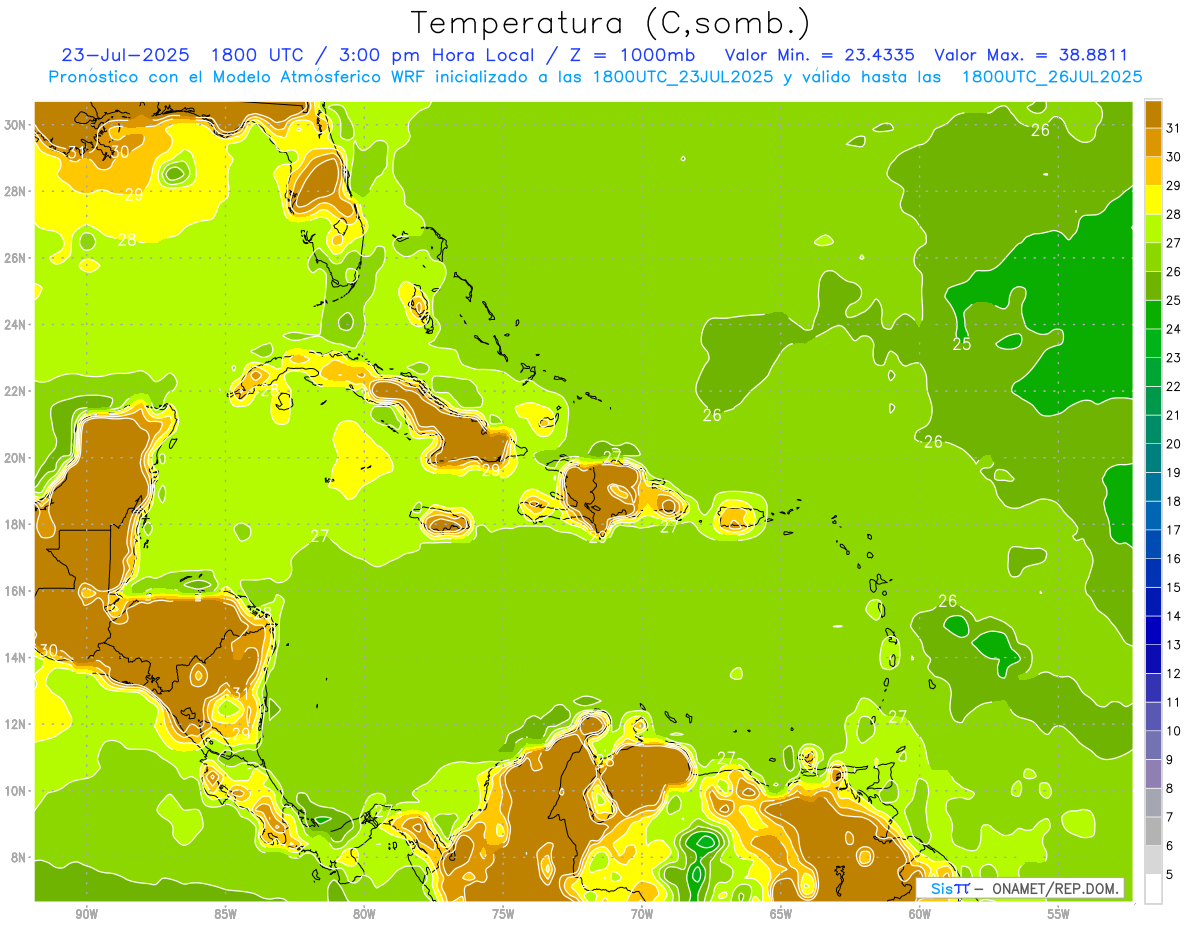The width and height of the screenshot is (1200, 927).
Task: Click the color bar label 24
Action: (1173, 329)
